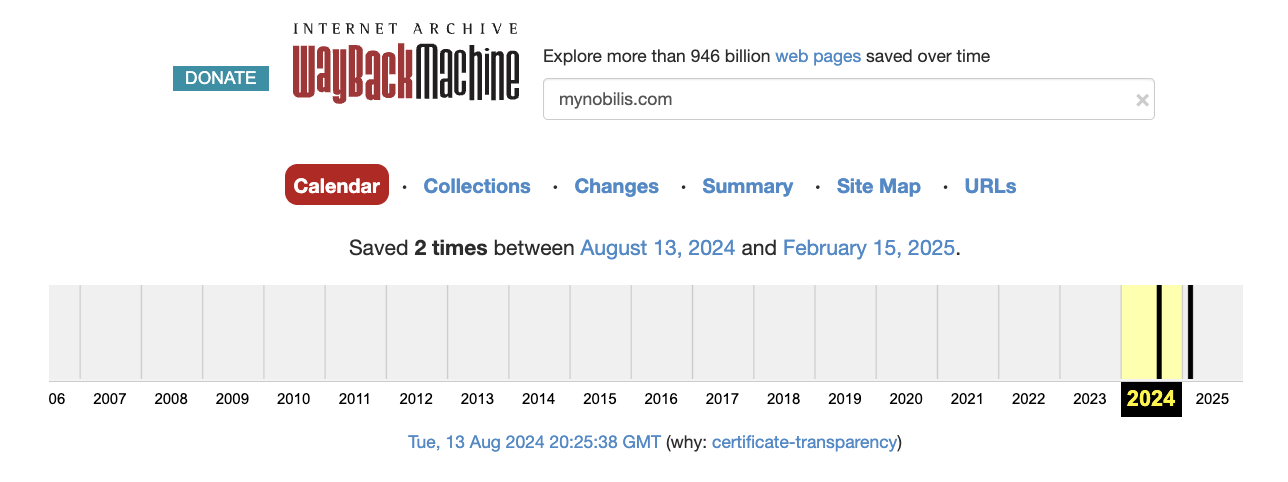Screen dimensions: 1288x482
Task: Select year 2025 on the timeline
Action: coord(1212,399)
